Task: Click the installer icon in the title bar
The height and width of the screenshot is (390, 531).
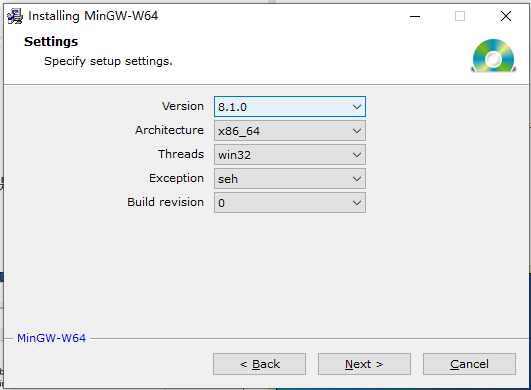Action: pyautogui.click(x=15, y=16)
